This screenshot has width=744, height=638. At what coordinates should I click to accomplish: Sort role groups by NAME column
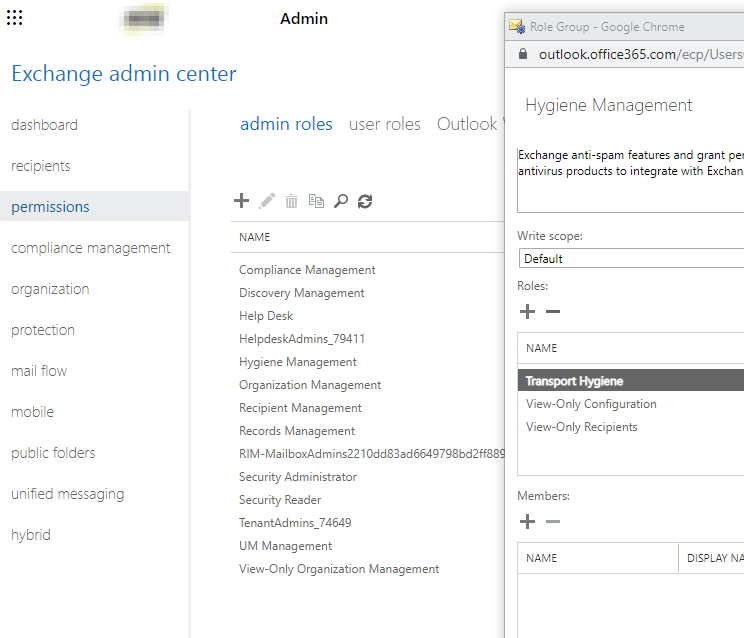tap(254, 237)
